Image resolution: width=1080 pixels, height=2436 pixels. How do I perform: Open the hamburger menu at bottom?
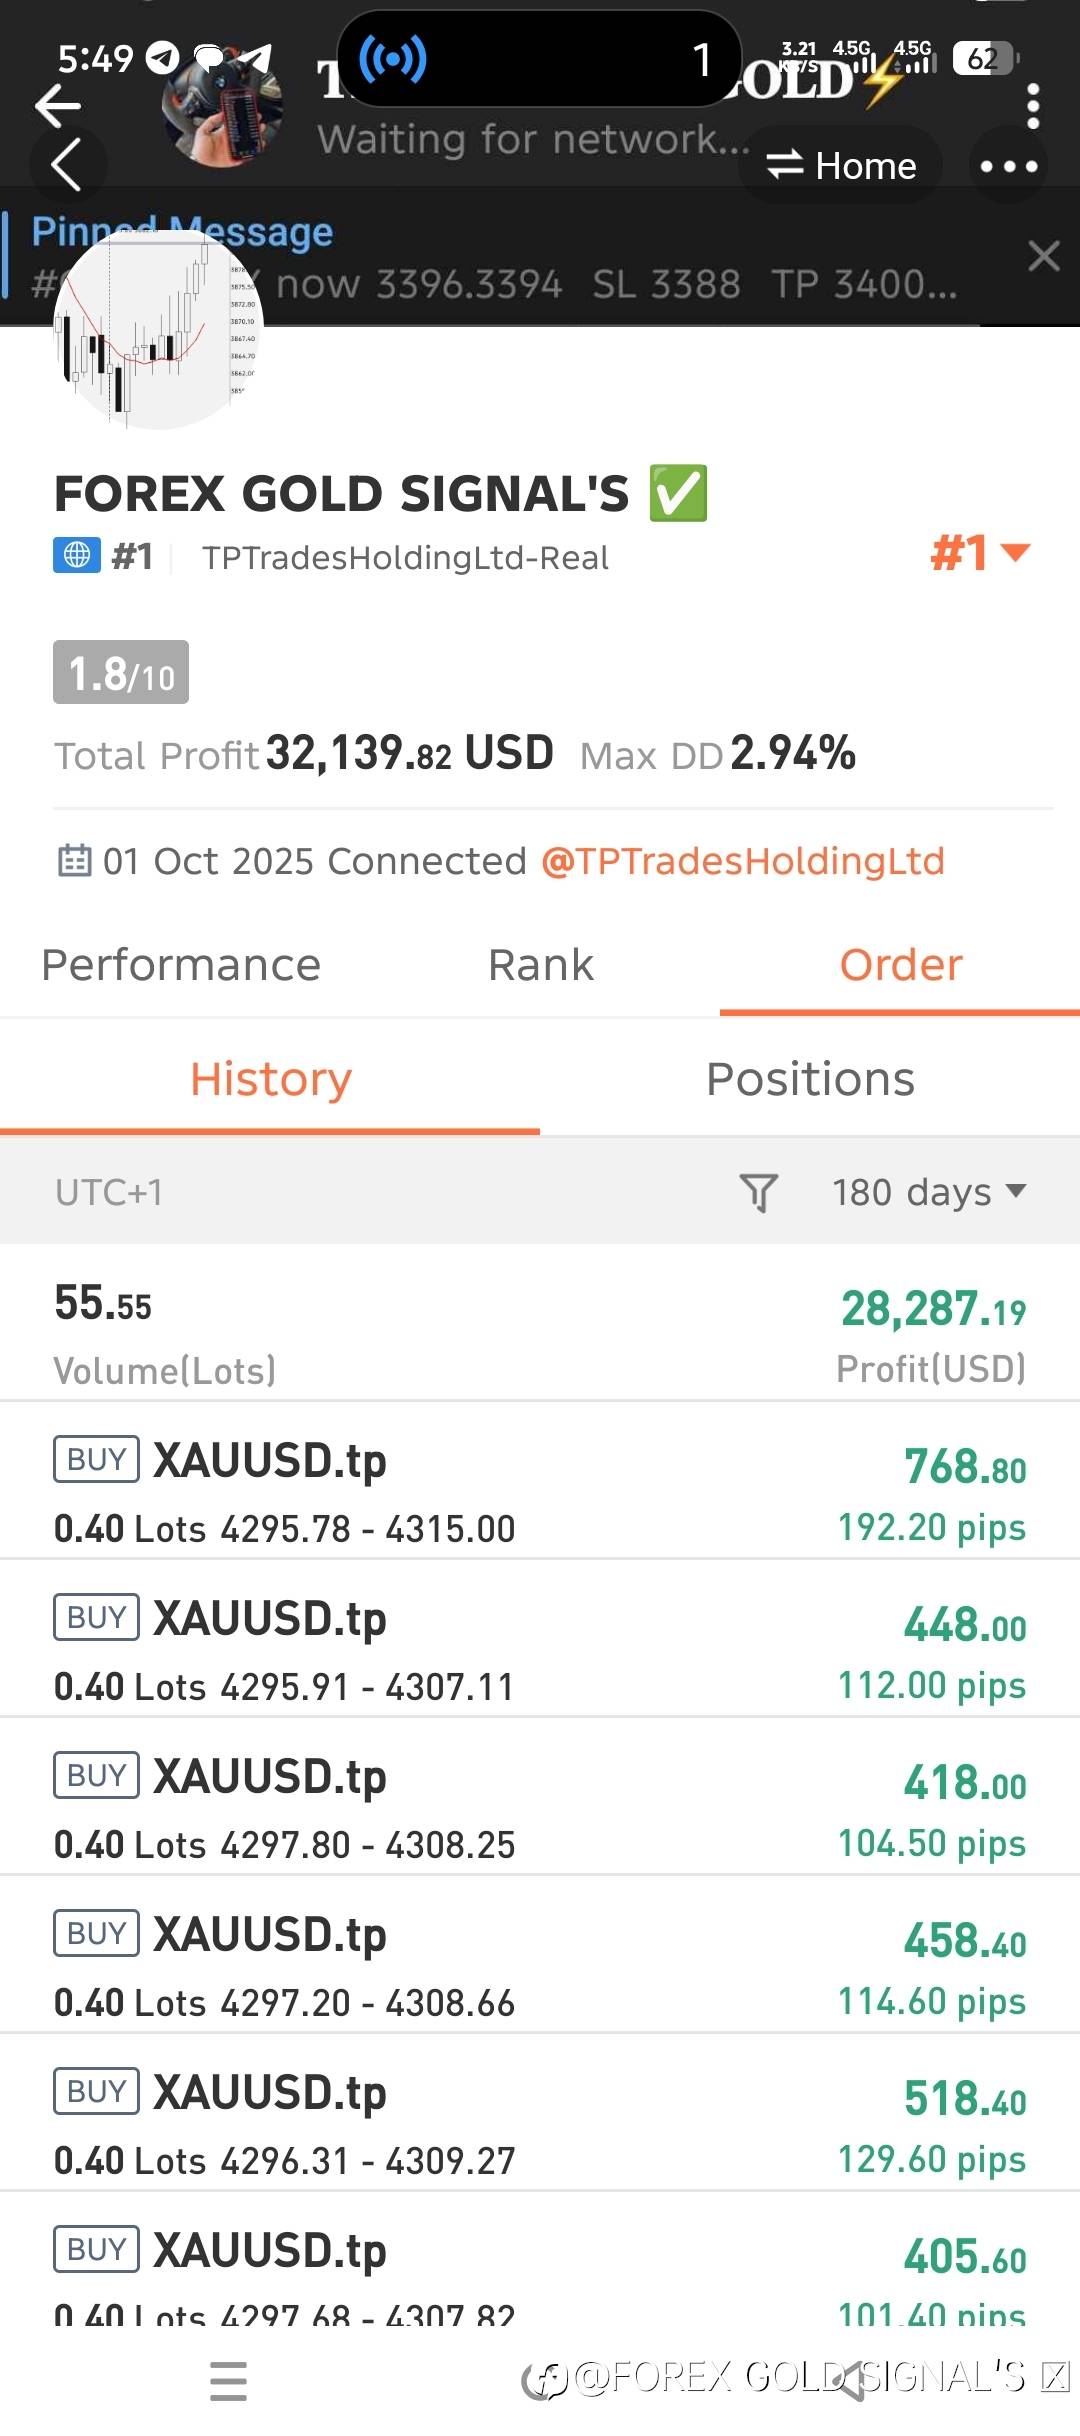[x=228, y=2380]
